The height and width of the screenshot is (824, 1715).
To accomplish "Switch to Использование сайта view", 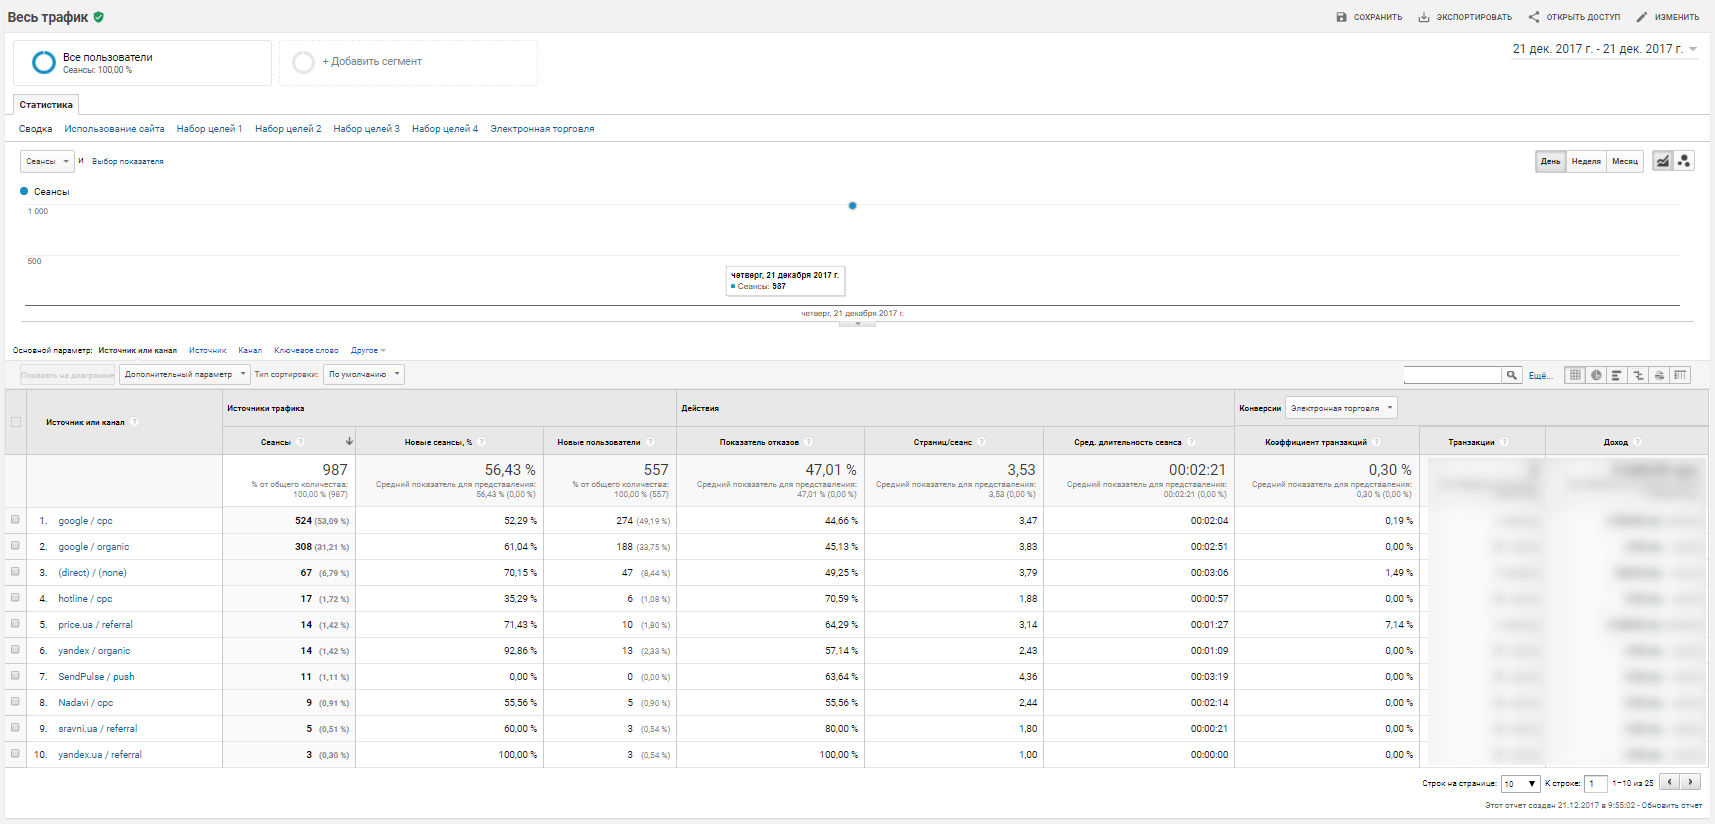I will (x=114, y=129).
